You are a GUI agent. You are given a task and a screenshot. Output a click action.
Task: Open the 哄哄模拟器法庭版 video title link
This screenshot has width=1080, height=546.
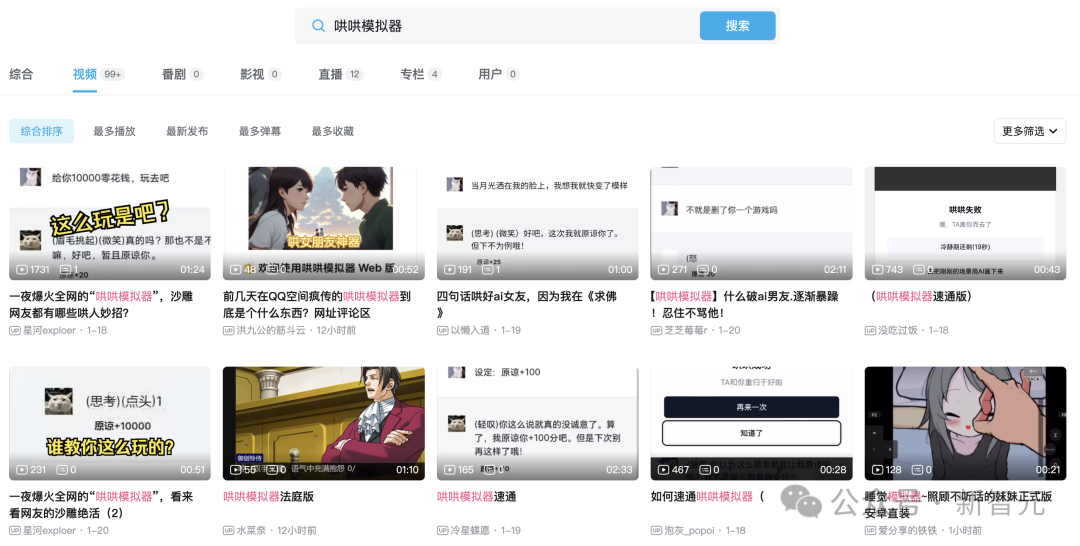pyautogui.click(x=268, y=497)
